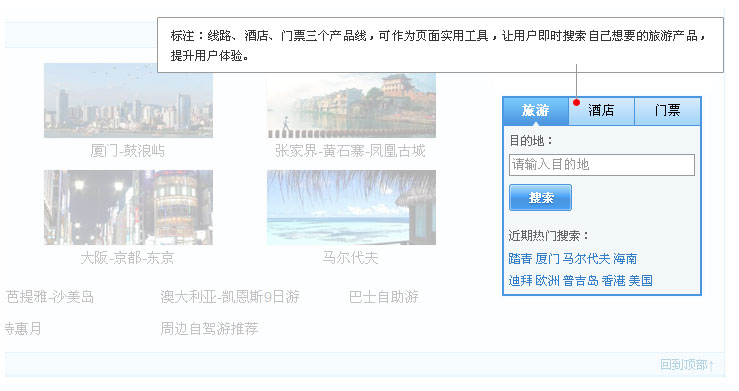Open the 踏青 hot search link
The width and height of the screenshot is (739, 391).
(x=520, y=259)
